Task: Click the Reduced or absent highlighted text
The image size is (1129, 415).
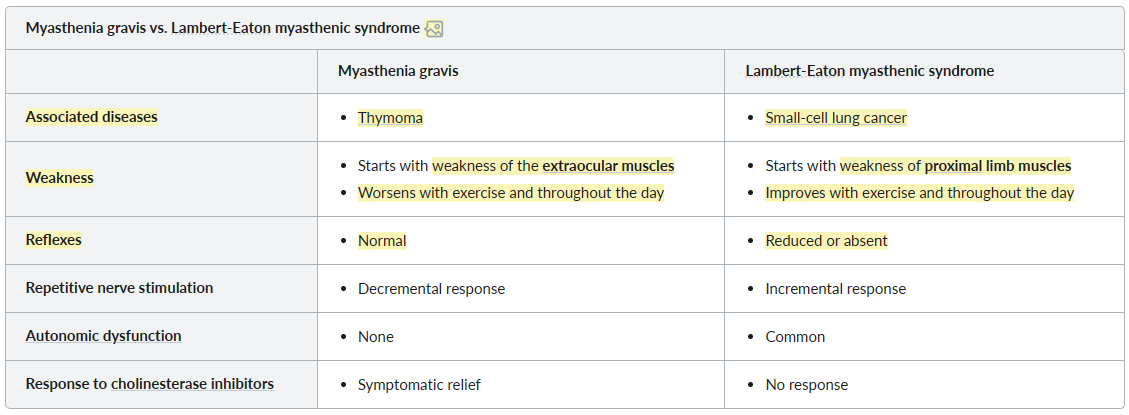Action: coord(827,241)
